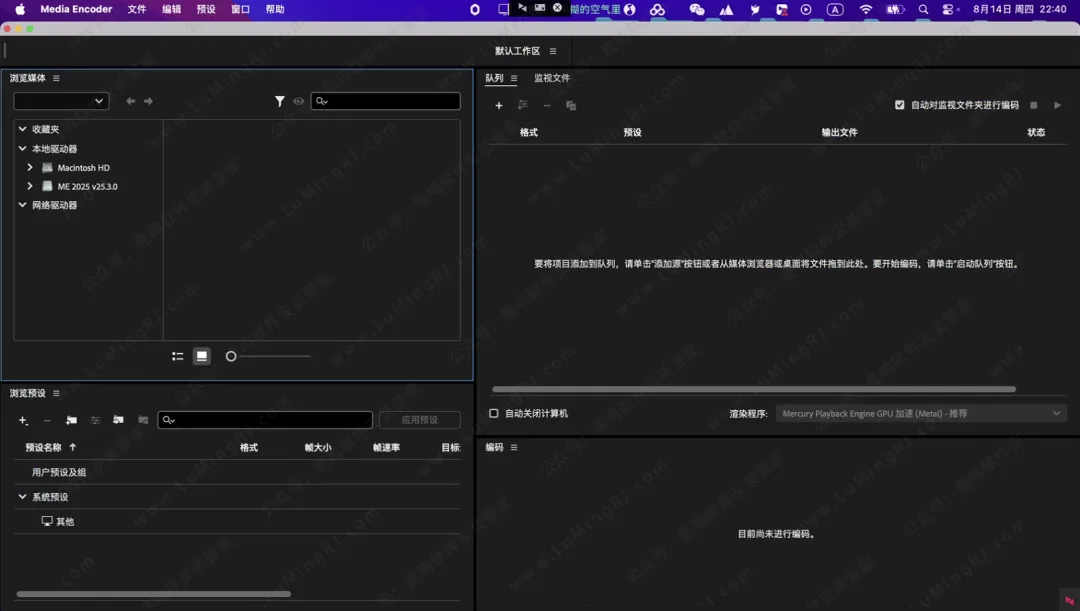This screenshot has width=1080, height=611.
Task: Click the WeChat icon in menu bar
Action: click(697, 9)
